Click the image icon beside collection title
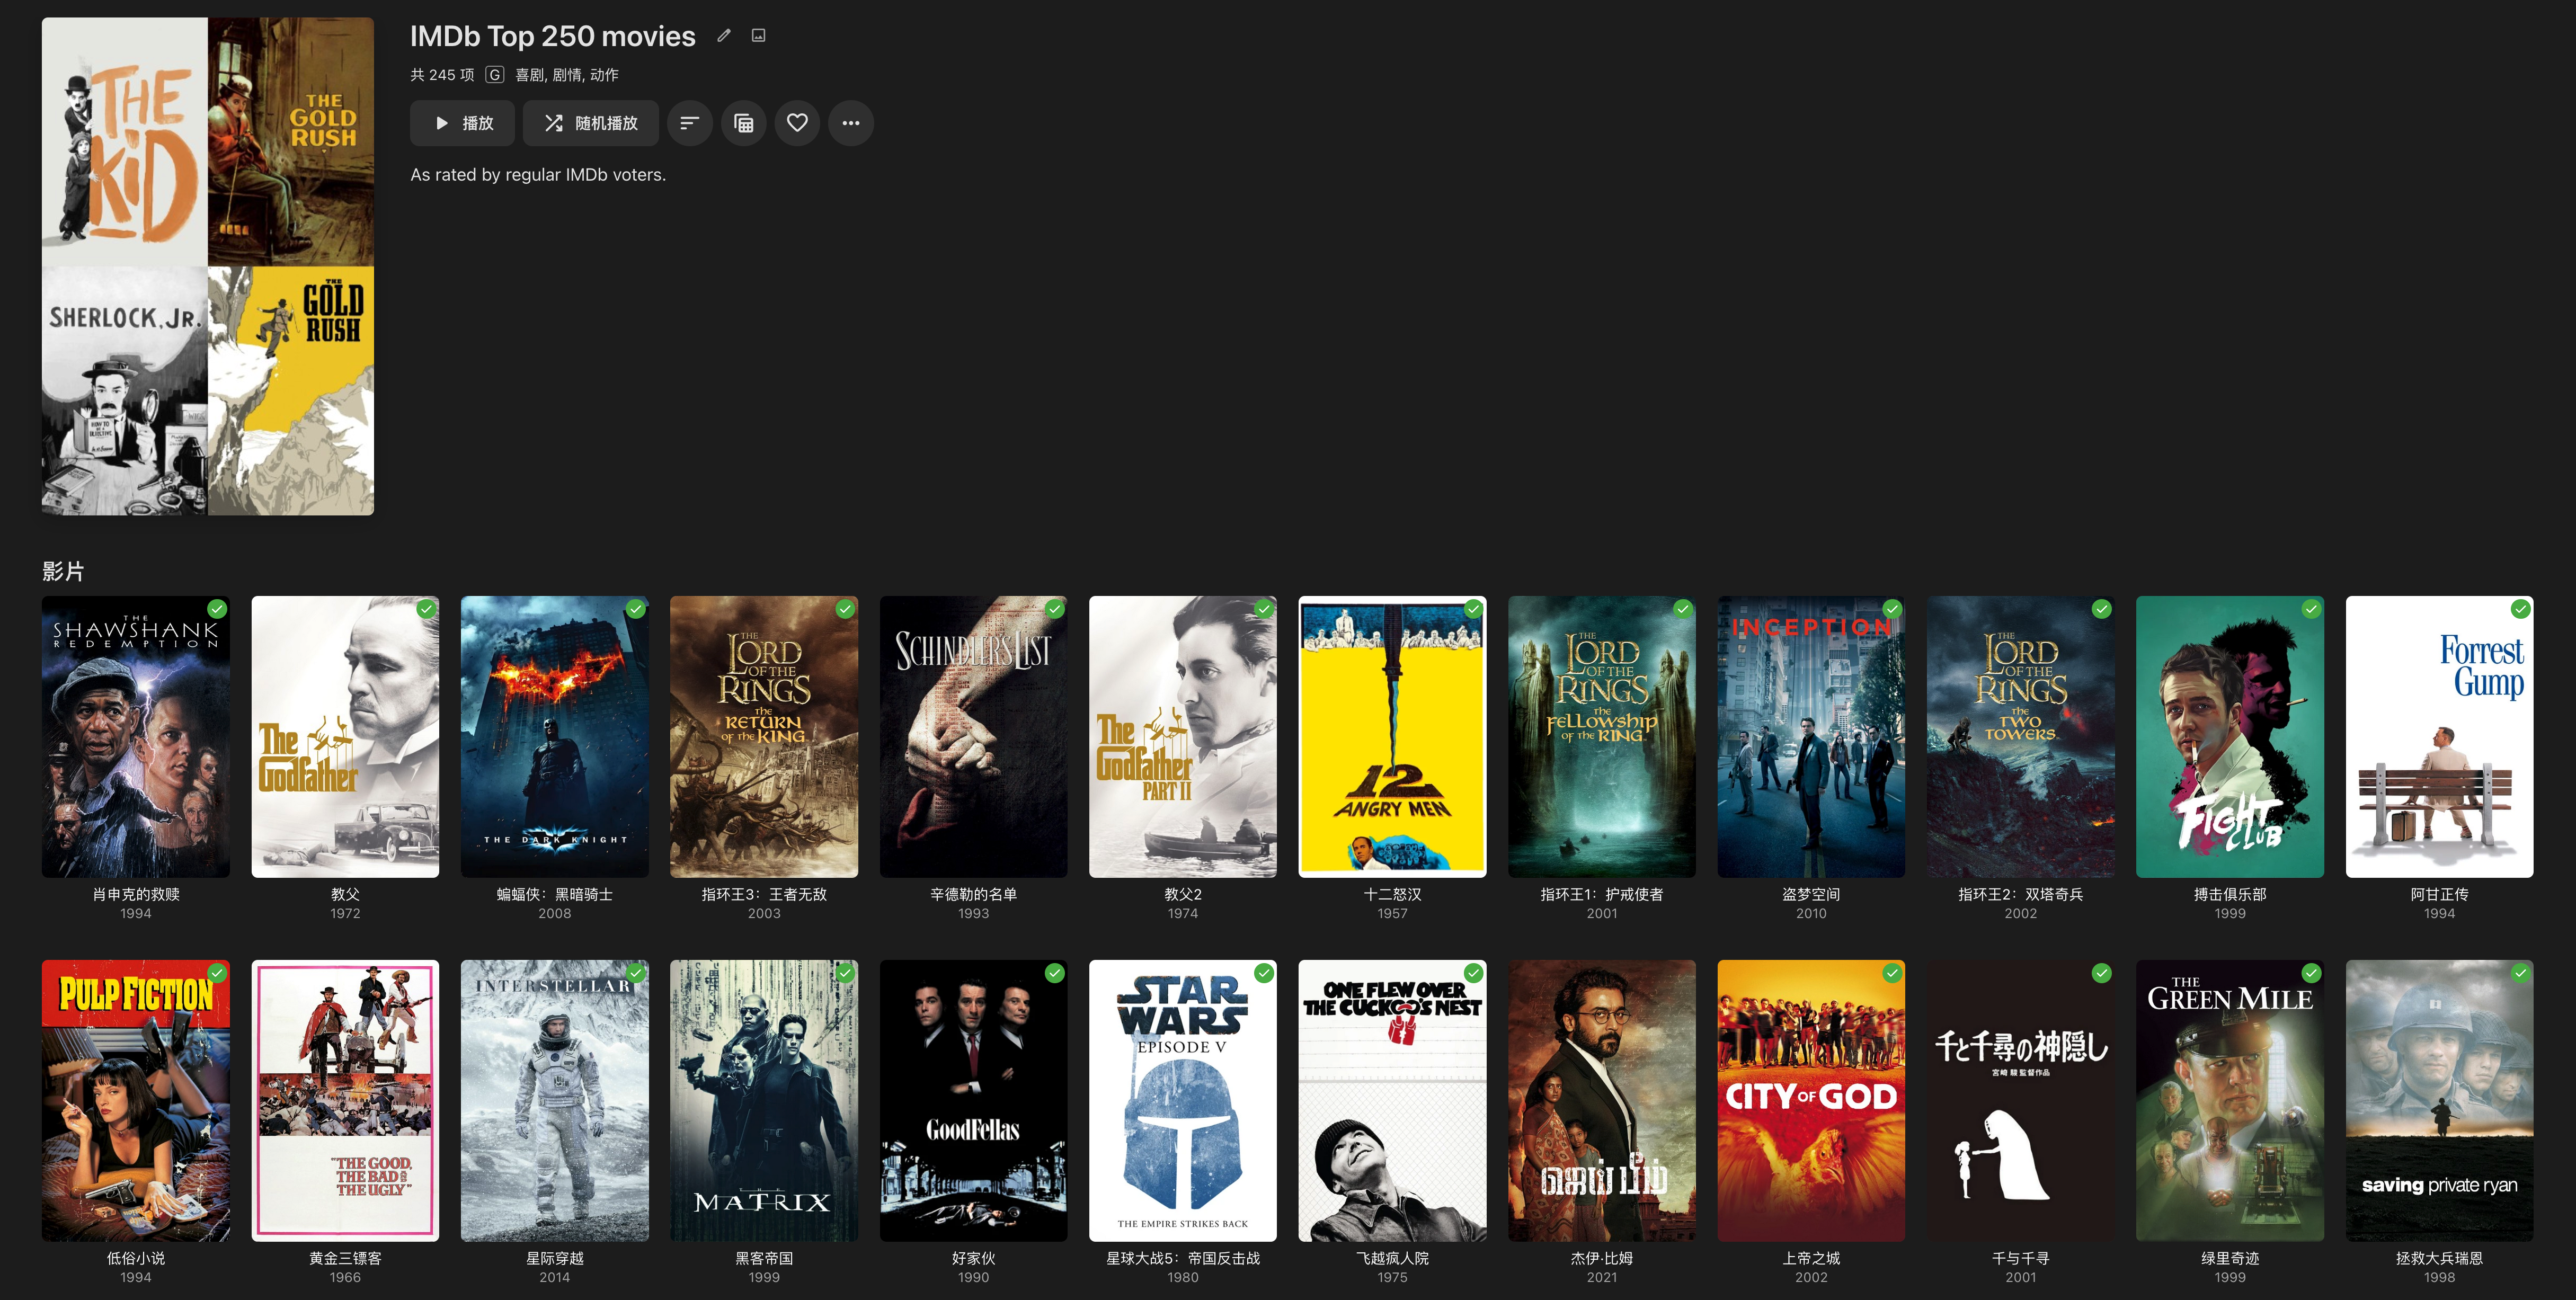 point(759,36)
